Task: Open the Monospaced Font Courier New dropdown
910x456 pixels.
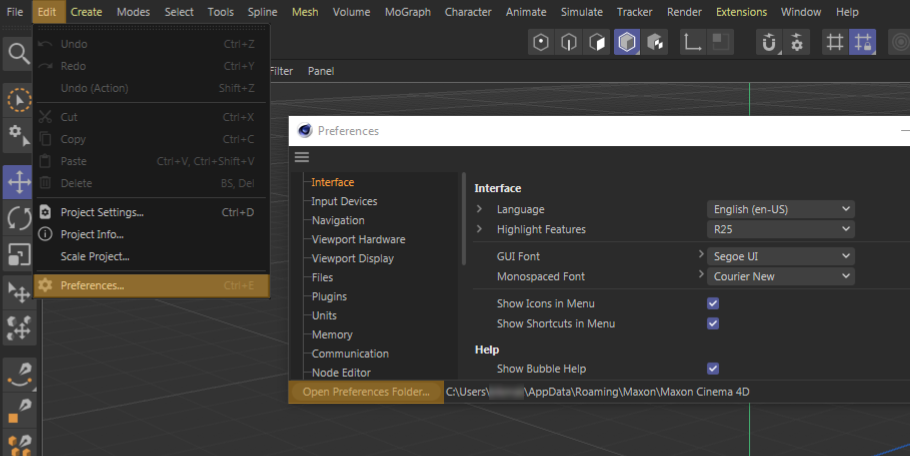Action: coord(781,277)
